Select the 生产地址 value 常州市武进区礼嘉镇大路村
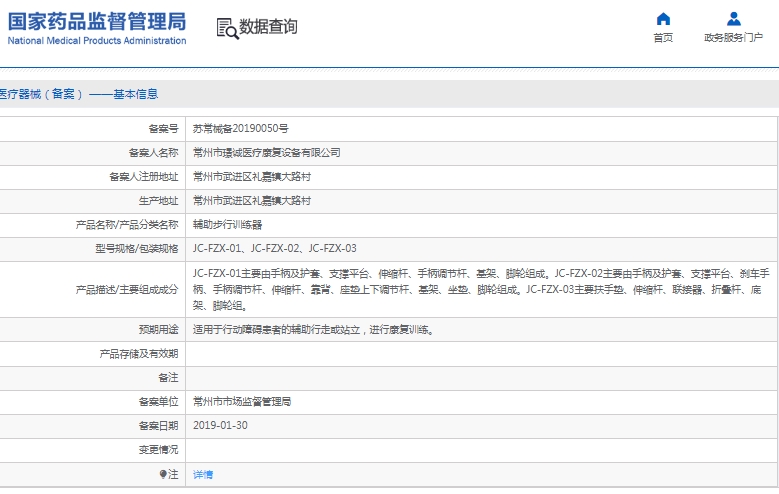This screenshot has width=779, height=494. click(x=252, y=201)
